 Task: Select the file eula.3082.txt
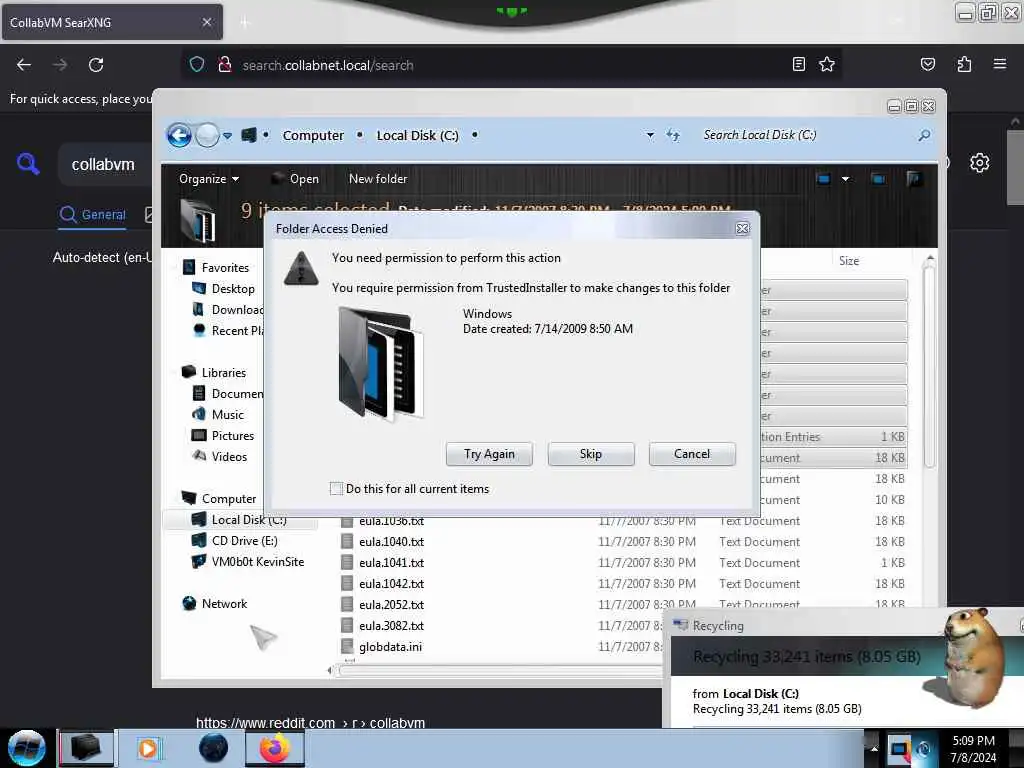pyautogui.click(x=391, y=626)
